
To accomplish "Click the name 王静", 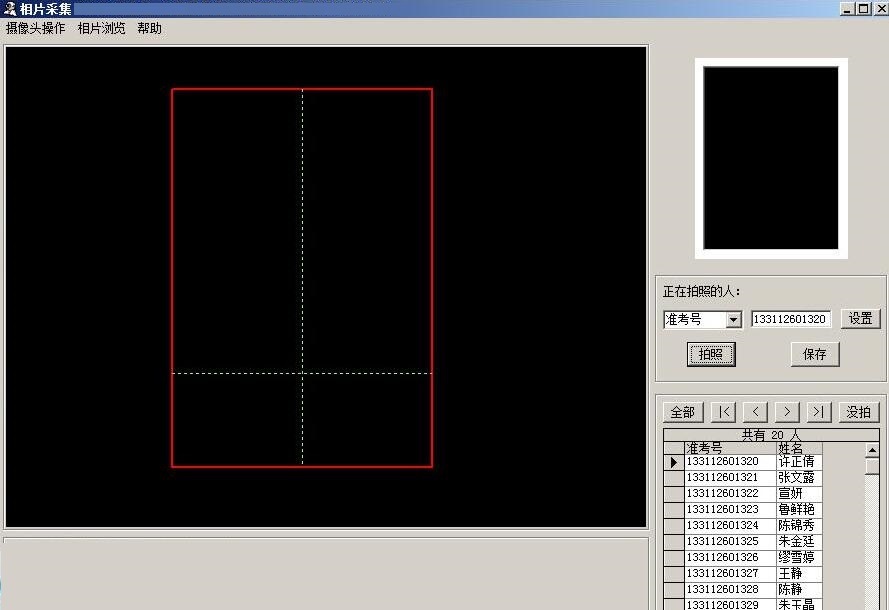I will 790,574.
